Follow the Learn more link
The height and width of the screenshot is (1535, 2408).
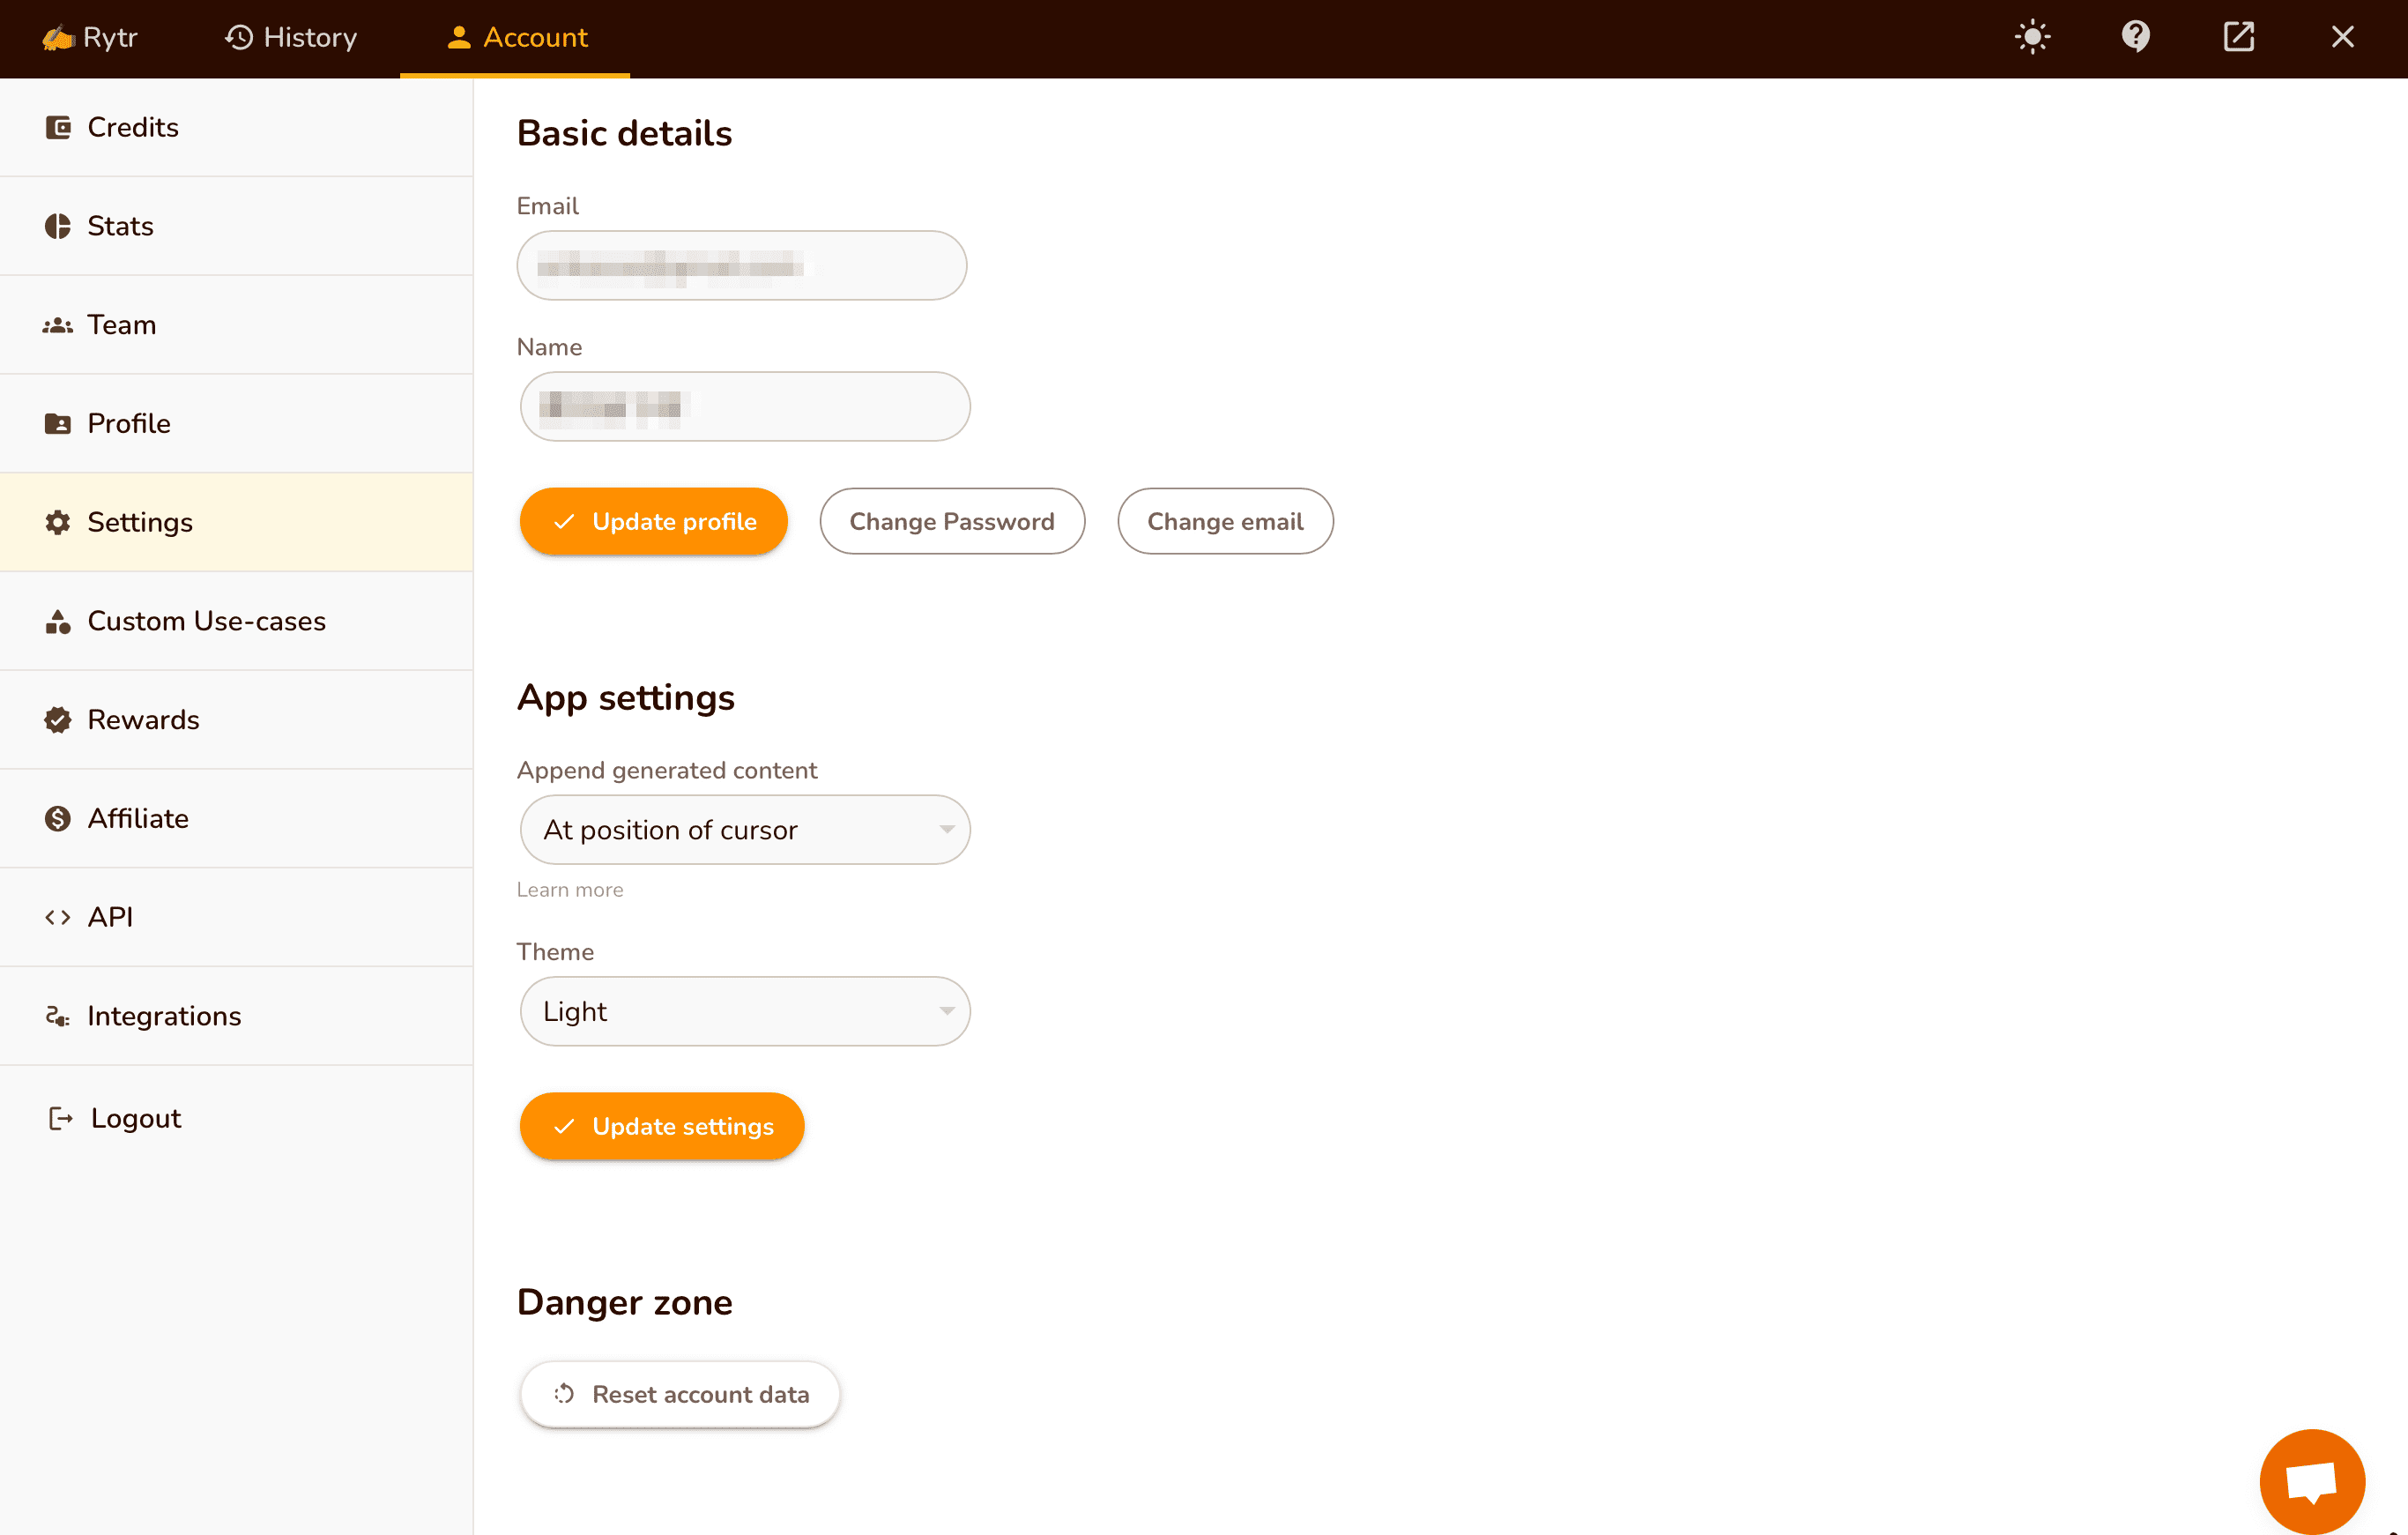click(570, 890)
